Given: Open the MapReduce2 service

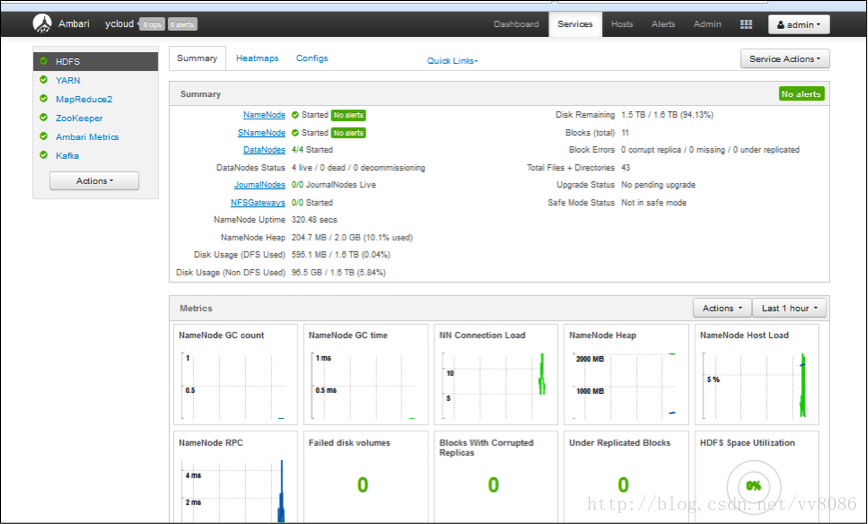Looking at the screenshot, I should click(84, 99).
